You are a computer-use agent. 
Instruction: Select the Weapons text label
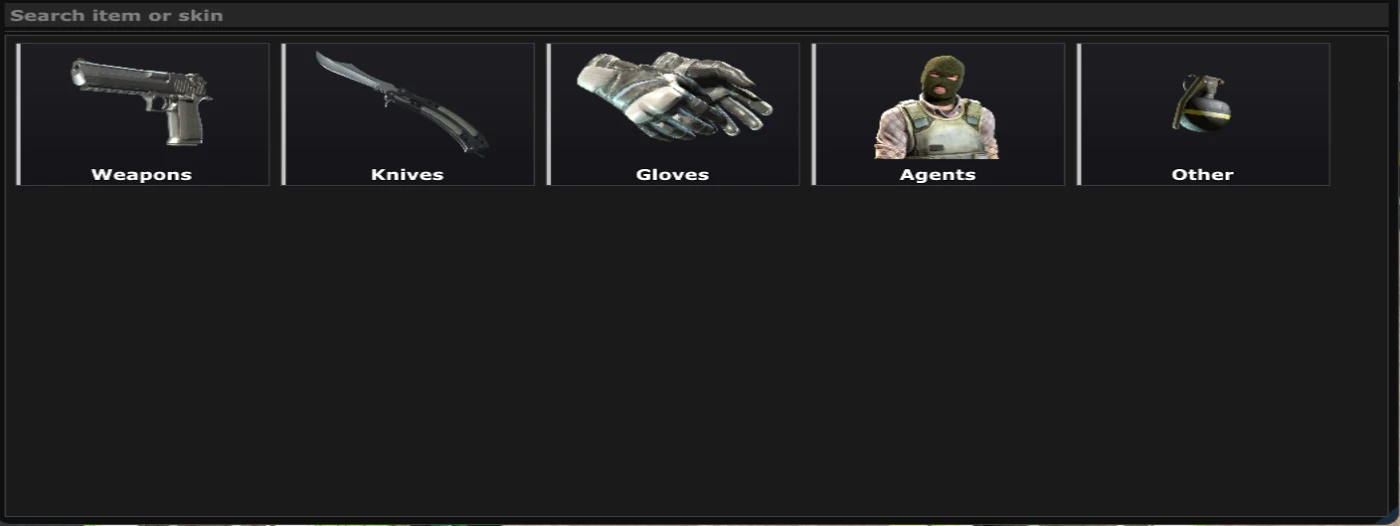[141, 174]
